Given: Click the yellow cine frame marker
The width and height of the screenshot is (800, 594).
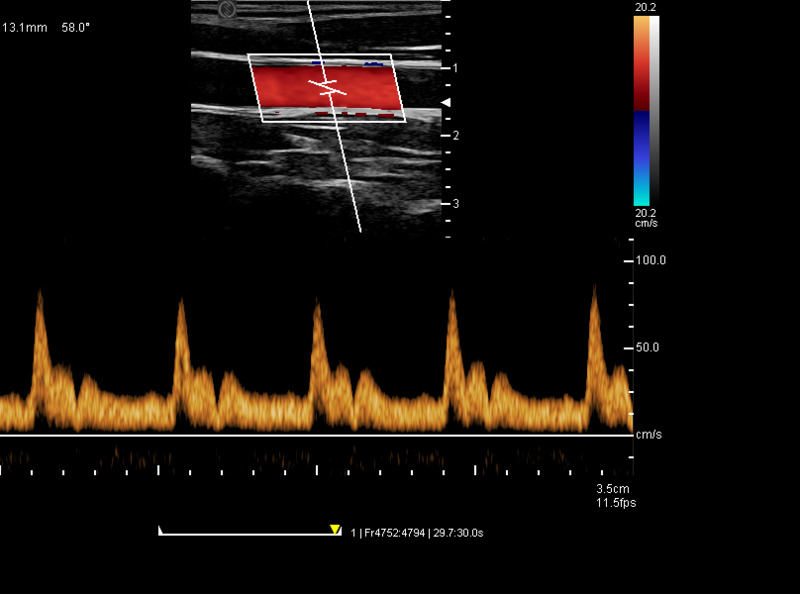Looking at the screenshot, I should click(x=335, y=529).
